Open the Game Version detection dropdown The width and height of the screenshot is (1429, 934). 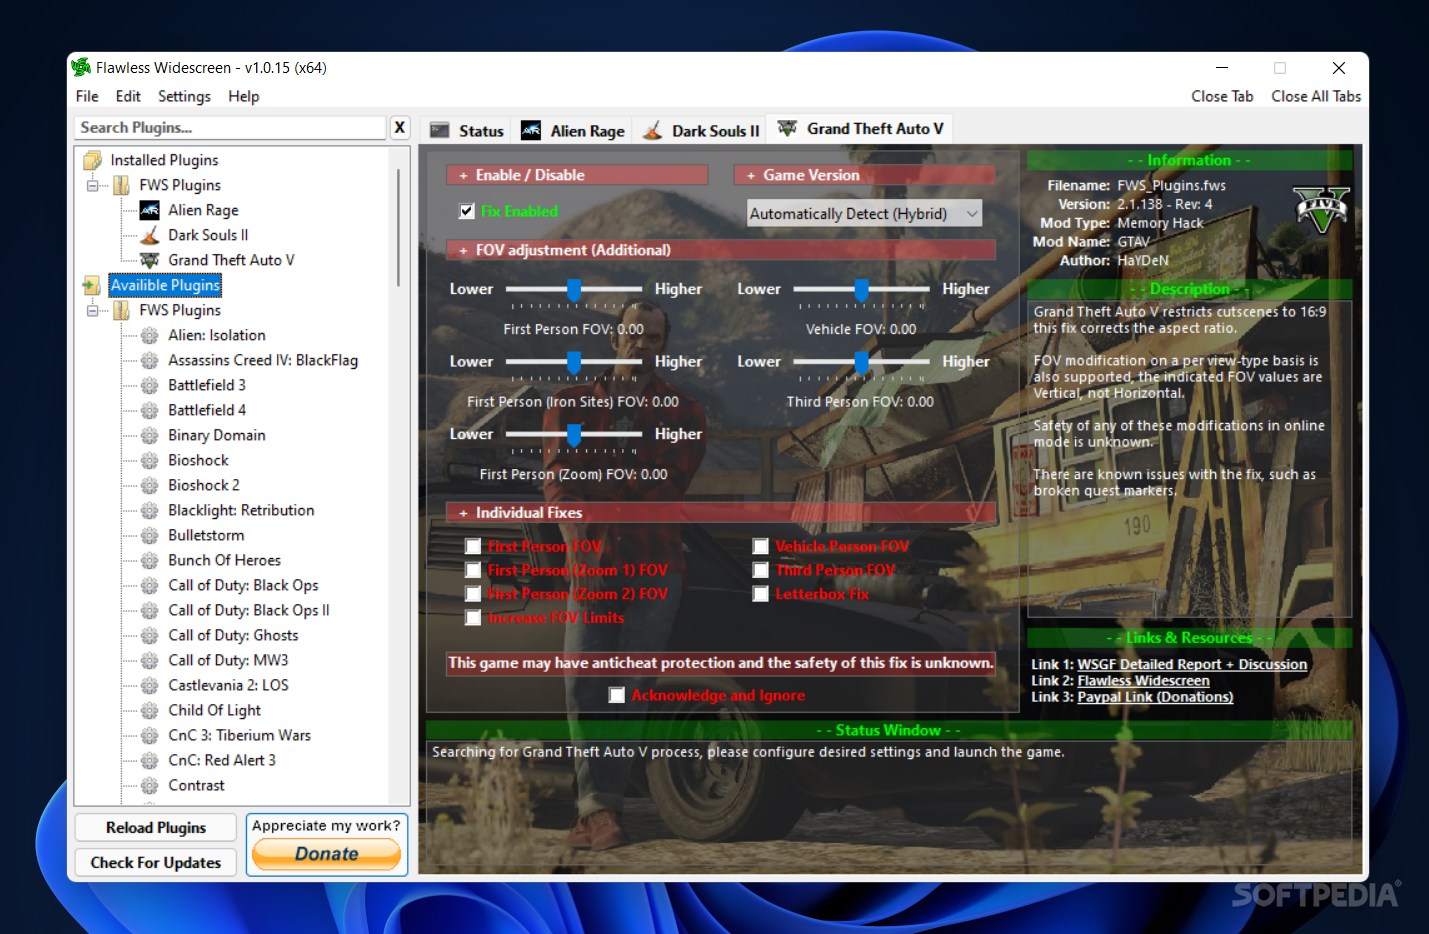click(x=864, y=213)
